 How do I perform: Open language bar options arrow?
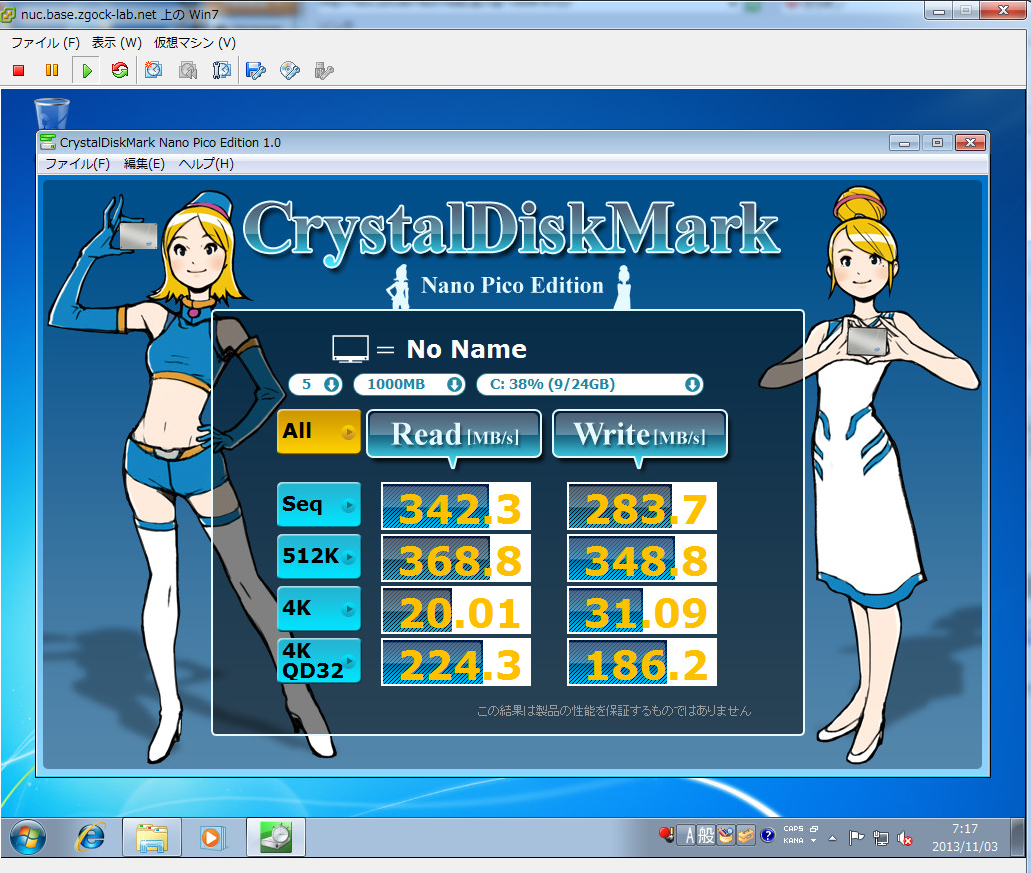pyautogui.click(x=813, y=841)
